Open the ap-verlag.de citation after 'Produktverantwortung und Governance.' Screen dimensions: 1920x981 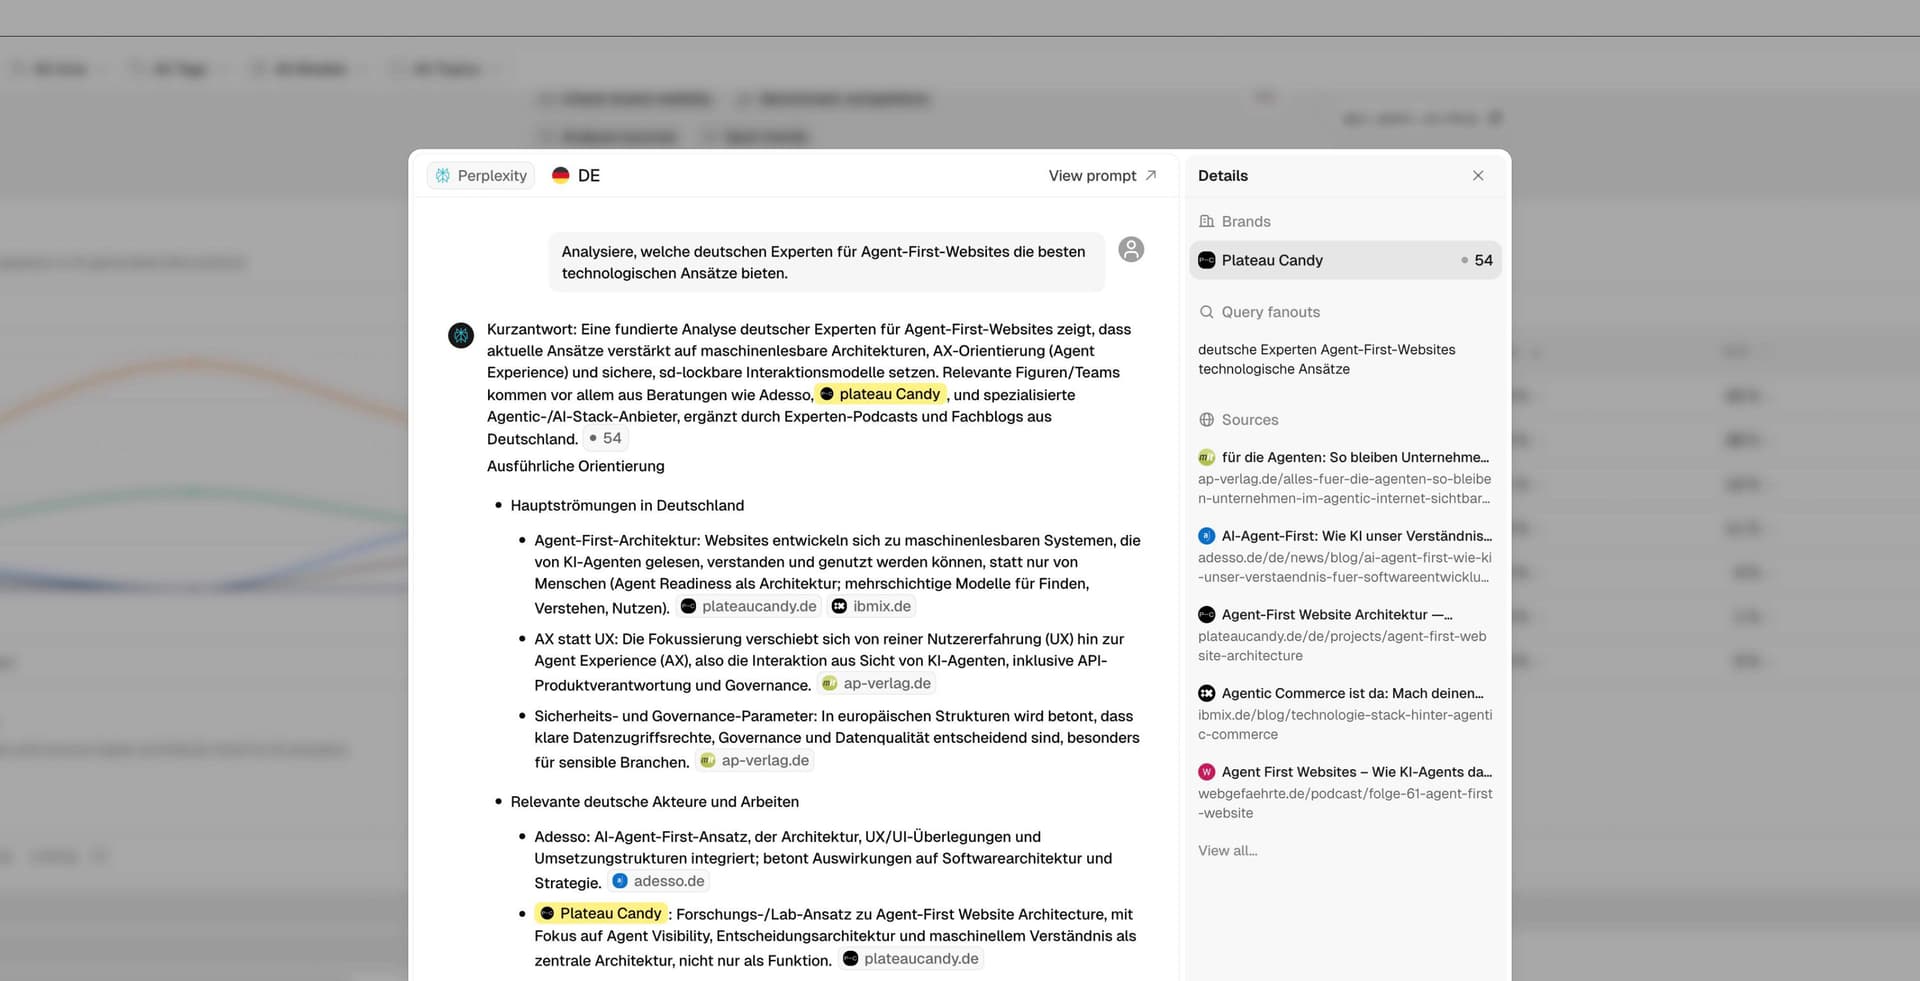876,683
